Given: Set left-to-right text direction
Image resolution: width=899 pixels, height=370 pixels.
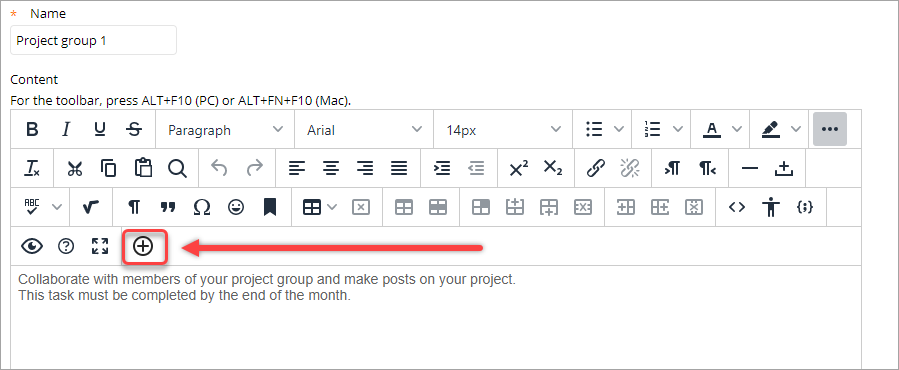Looking at the screenshot, I should click(x=673, y=168).
